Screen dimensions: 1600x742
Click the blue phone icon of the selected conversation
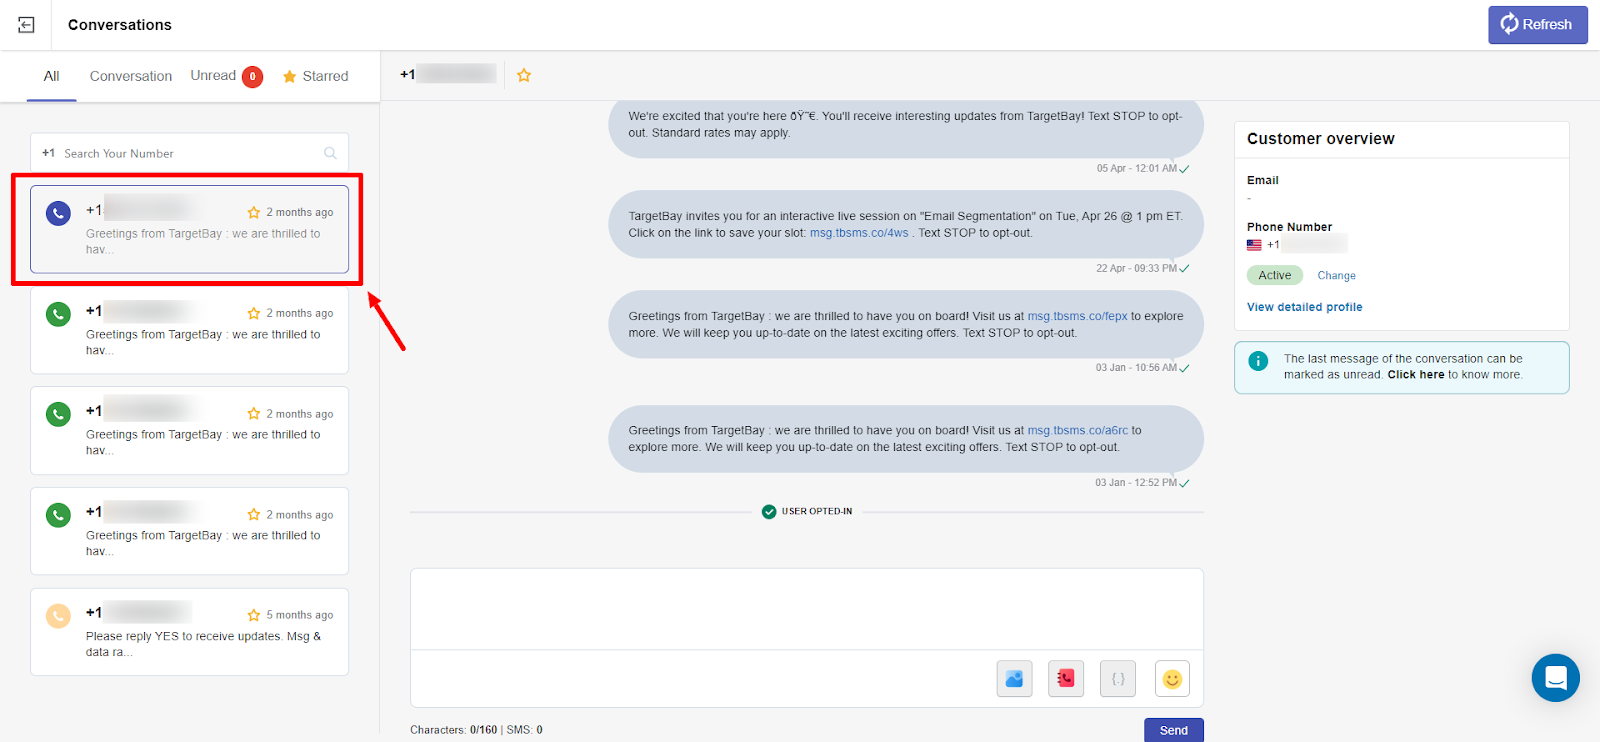tap(59, 212)
